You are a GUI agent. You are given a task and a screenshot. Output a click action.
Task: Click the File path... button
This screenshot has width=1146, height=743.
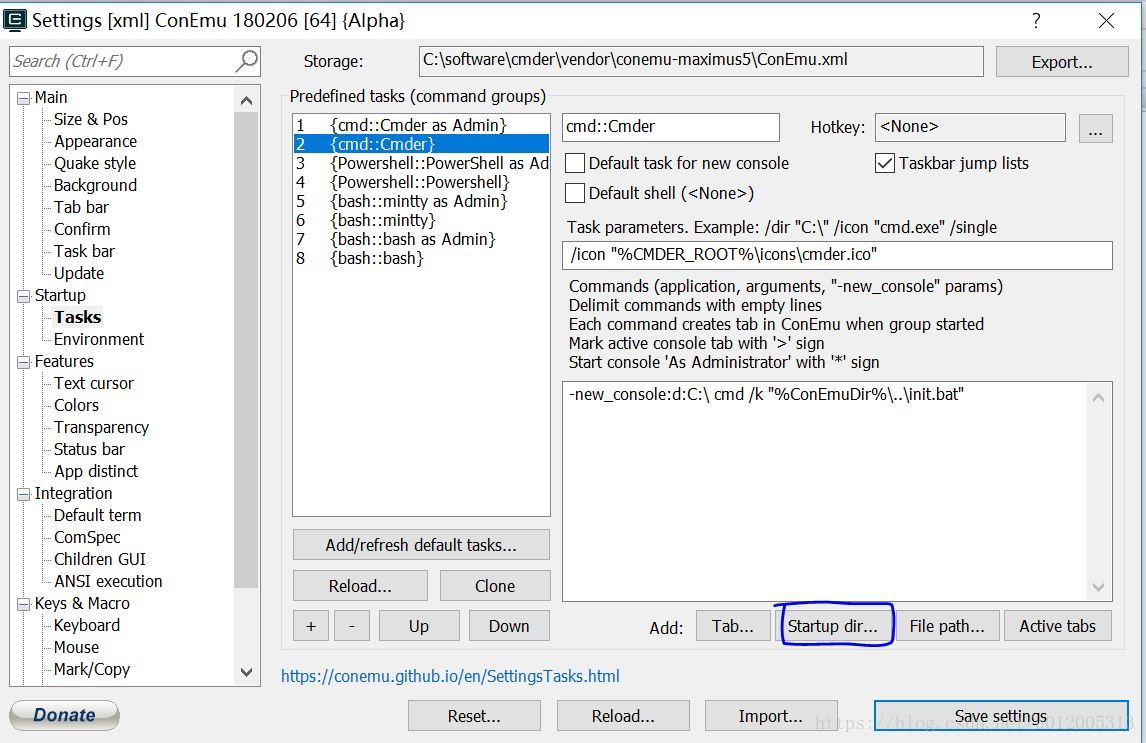coord(946,626)
